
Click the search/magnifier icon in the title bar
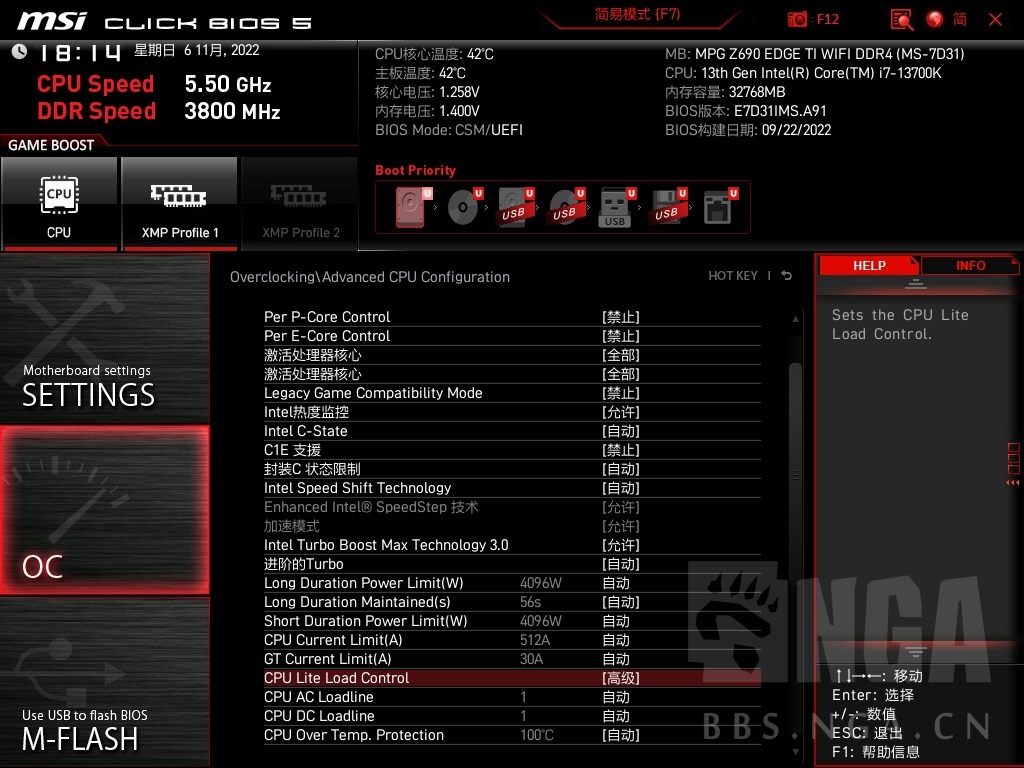coord(900,20)
